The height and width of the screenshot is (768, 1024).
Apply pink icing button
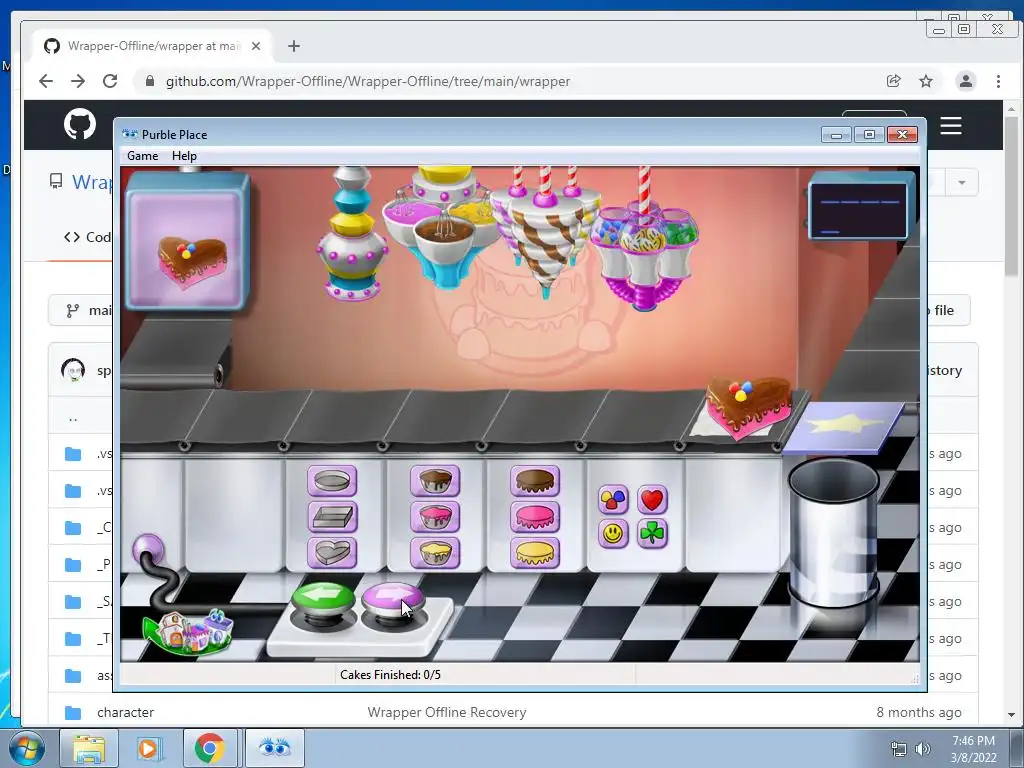534,517
